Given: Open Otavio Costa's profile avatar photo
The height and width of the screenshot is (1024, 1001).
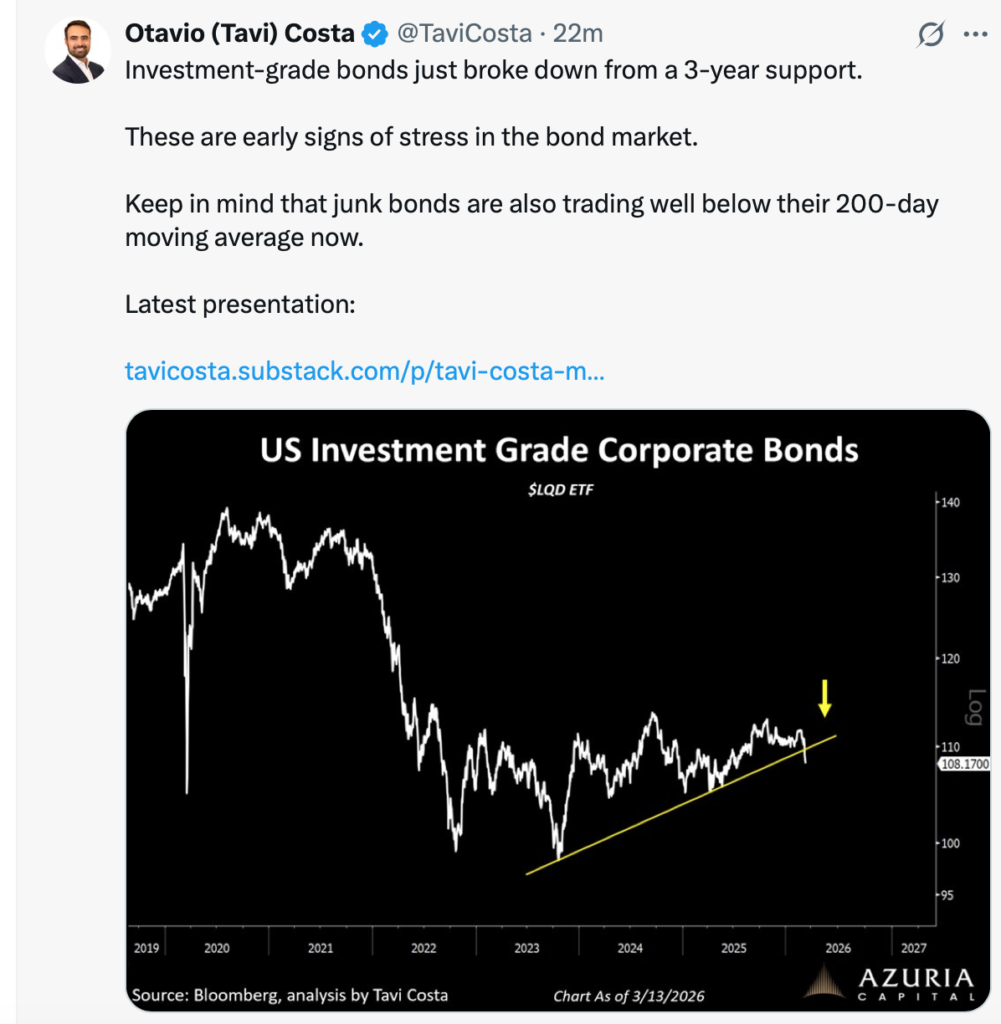Looking at the screenshot, I should pyautogui.click(x=80, y=52).
